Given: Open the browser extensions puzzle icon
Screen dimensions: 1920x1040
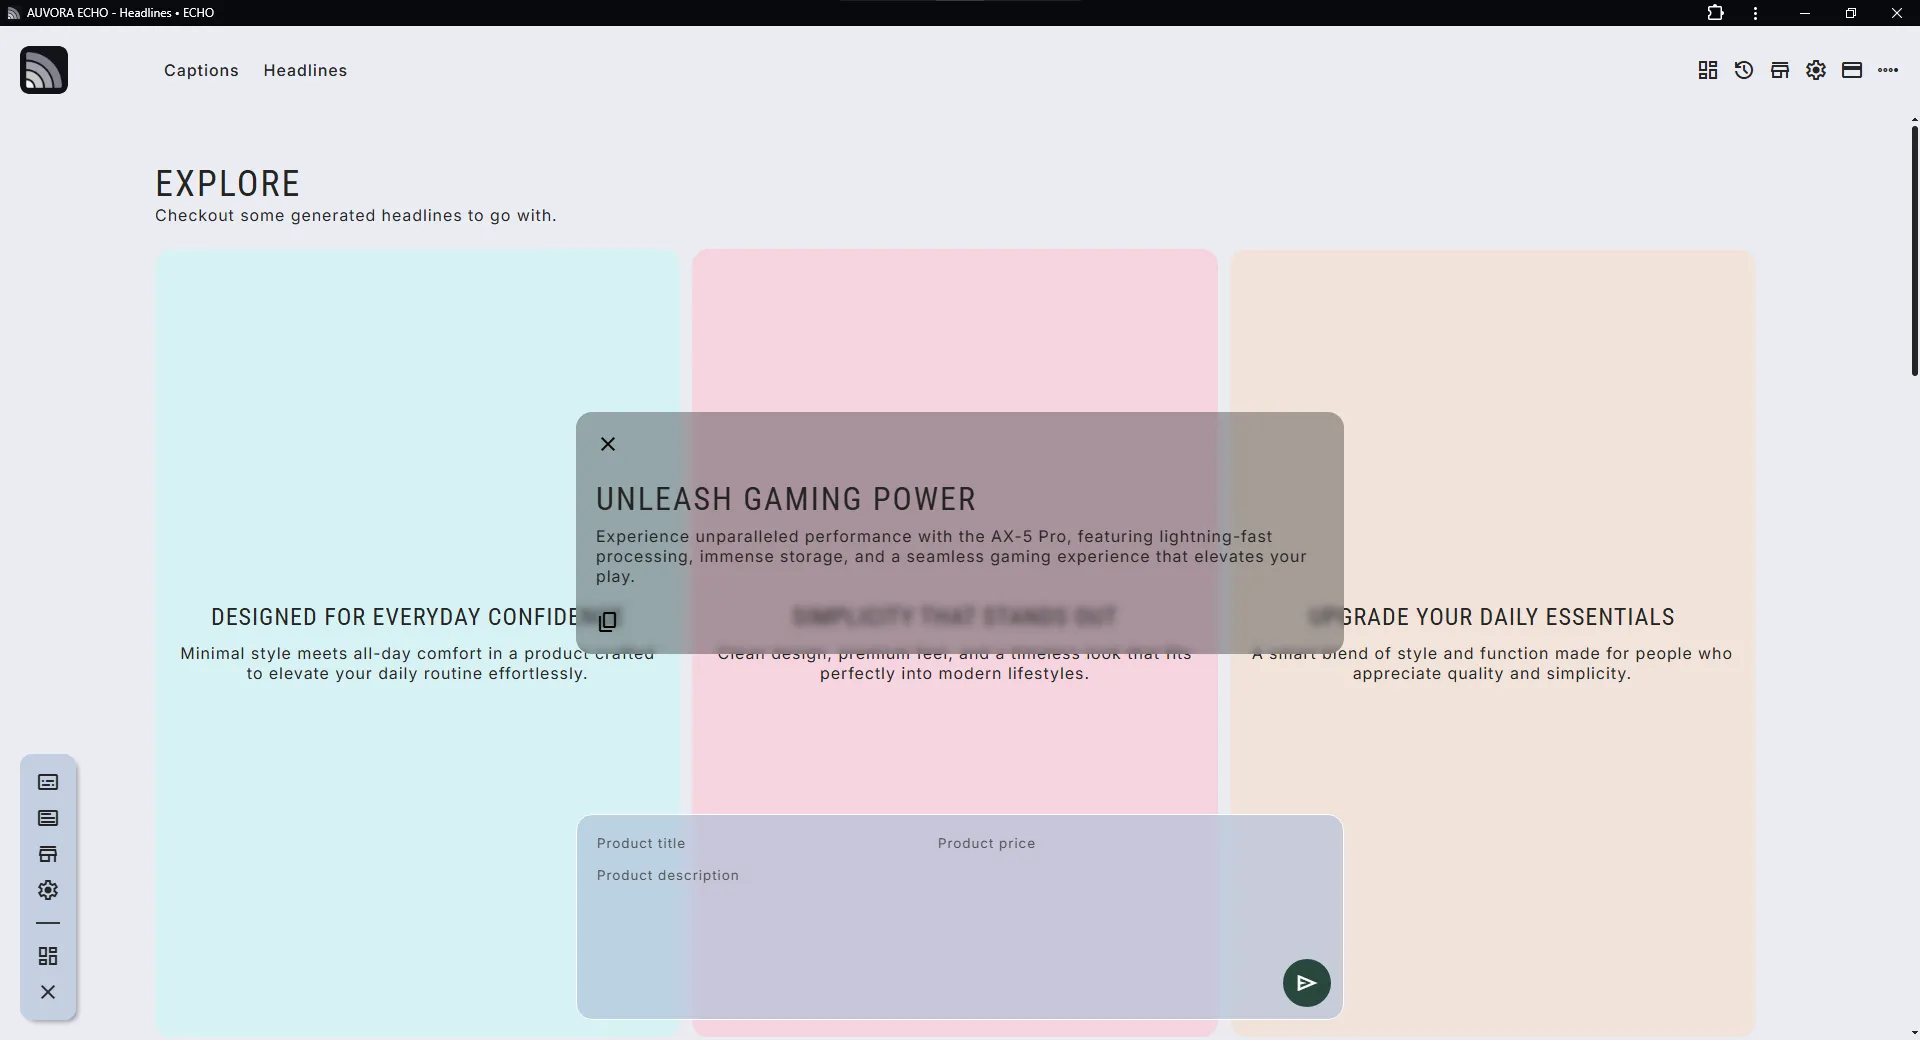Looking at the screenshot, I should click(x=1716, y=13).
